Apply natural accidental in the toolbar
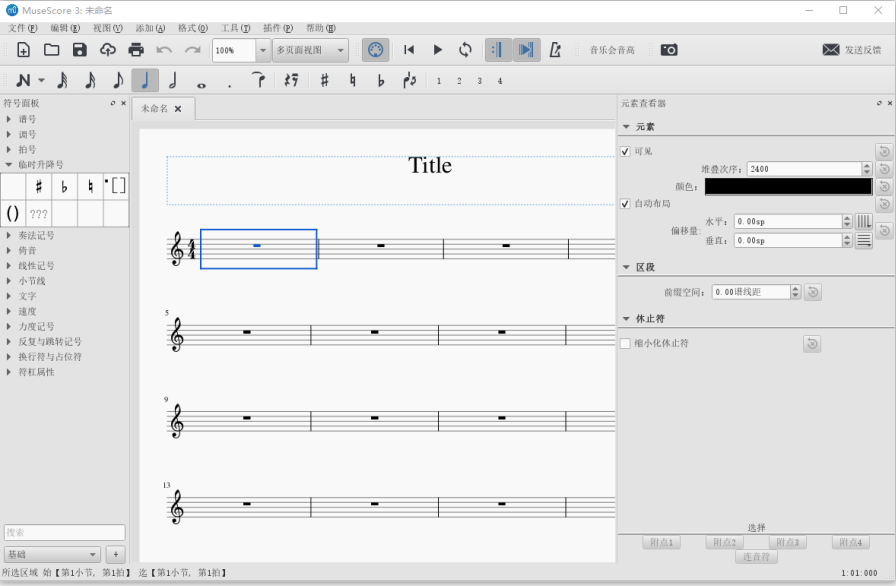This screenshot has width=896, height=586. tap(353, 81)
